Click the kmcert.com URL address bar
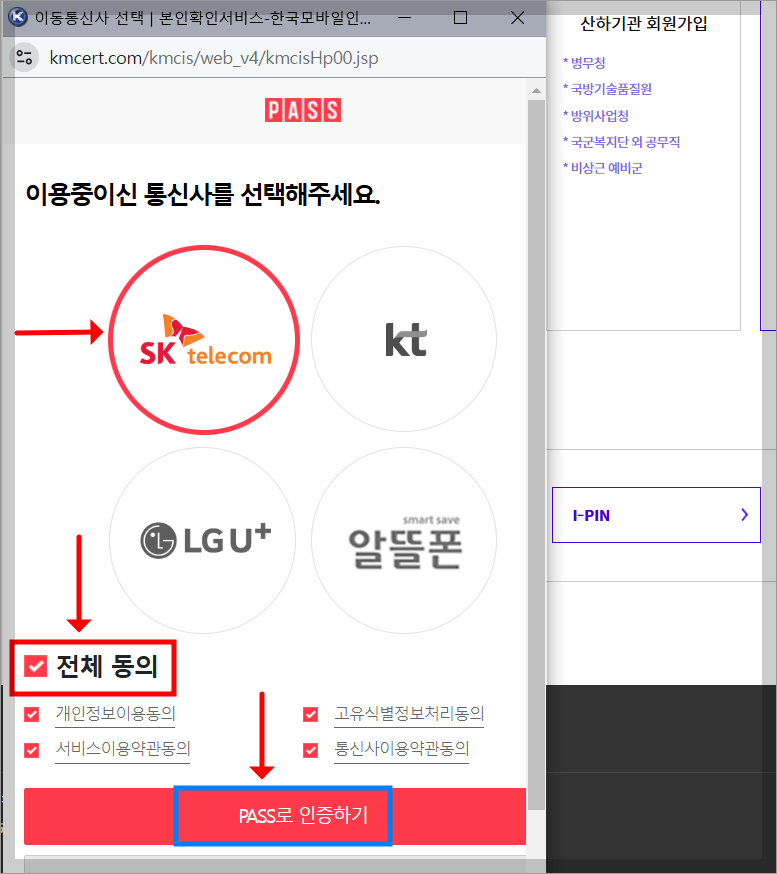This screenshot has height=874, width=777. point(214,57)
